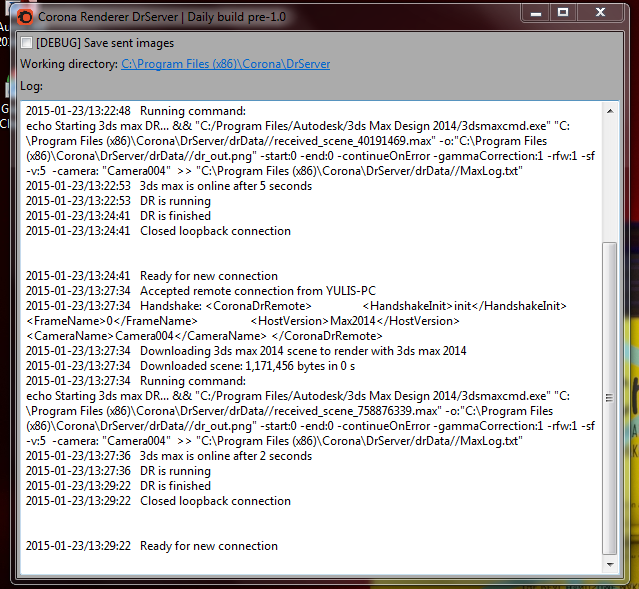Click the log vertical scrollbar thumb
The width and height of the screenshot is (639, 589).
click(610, 398)
